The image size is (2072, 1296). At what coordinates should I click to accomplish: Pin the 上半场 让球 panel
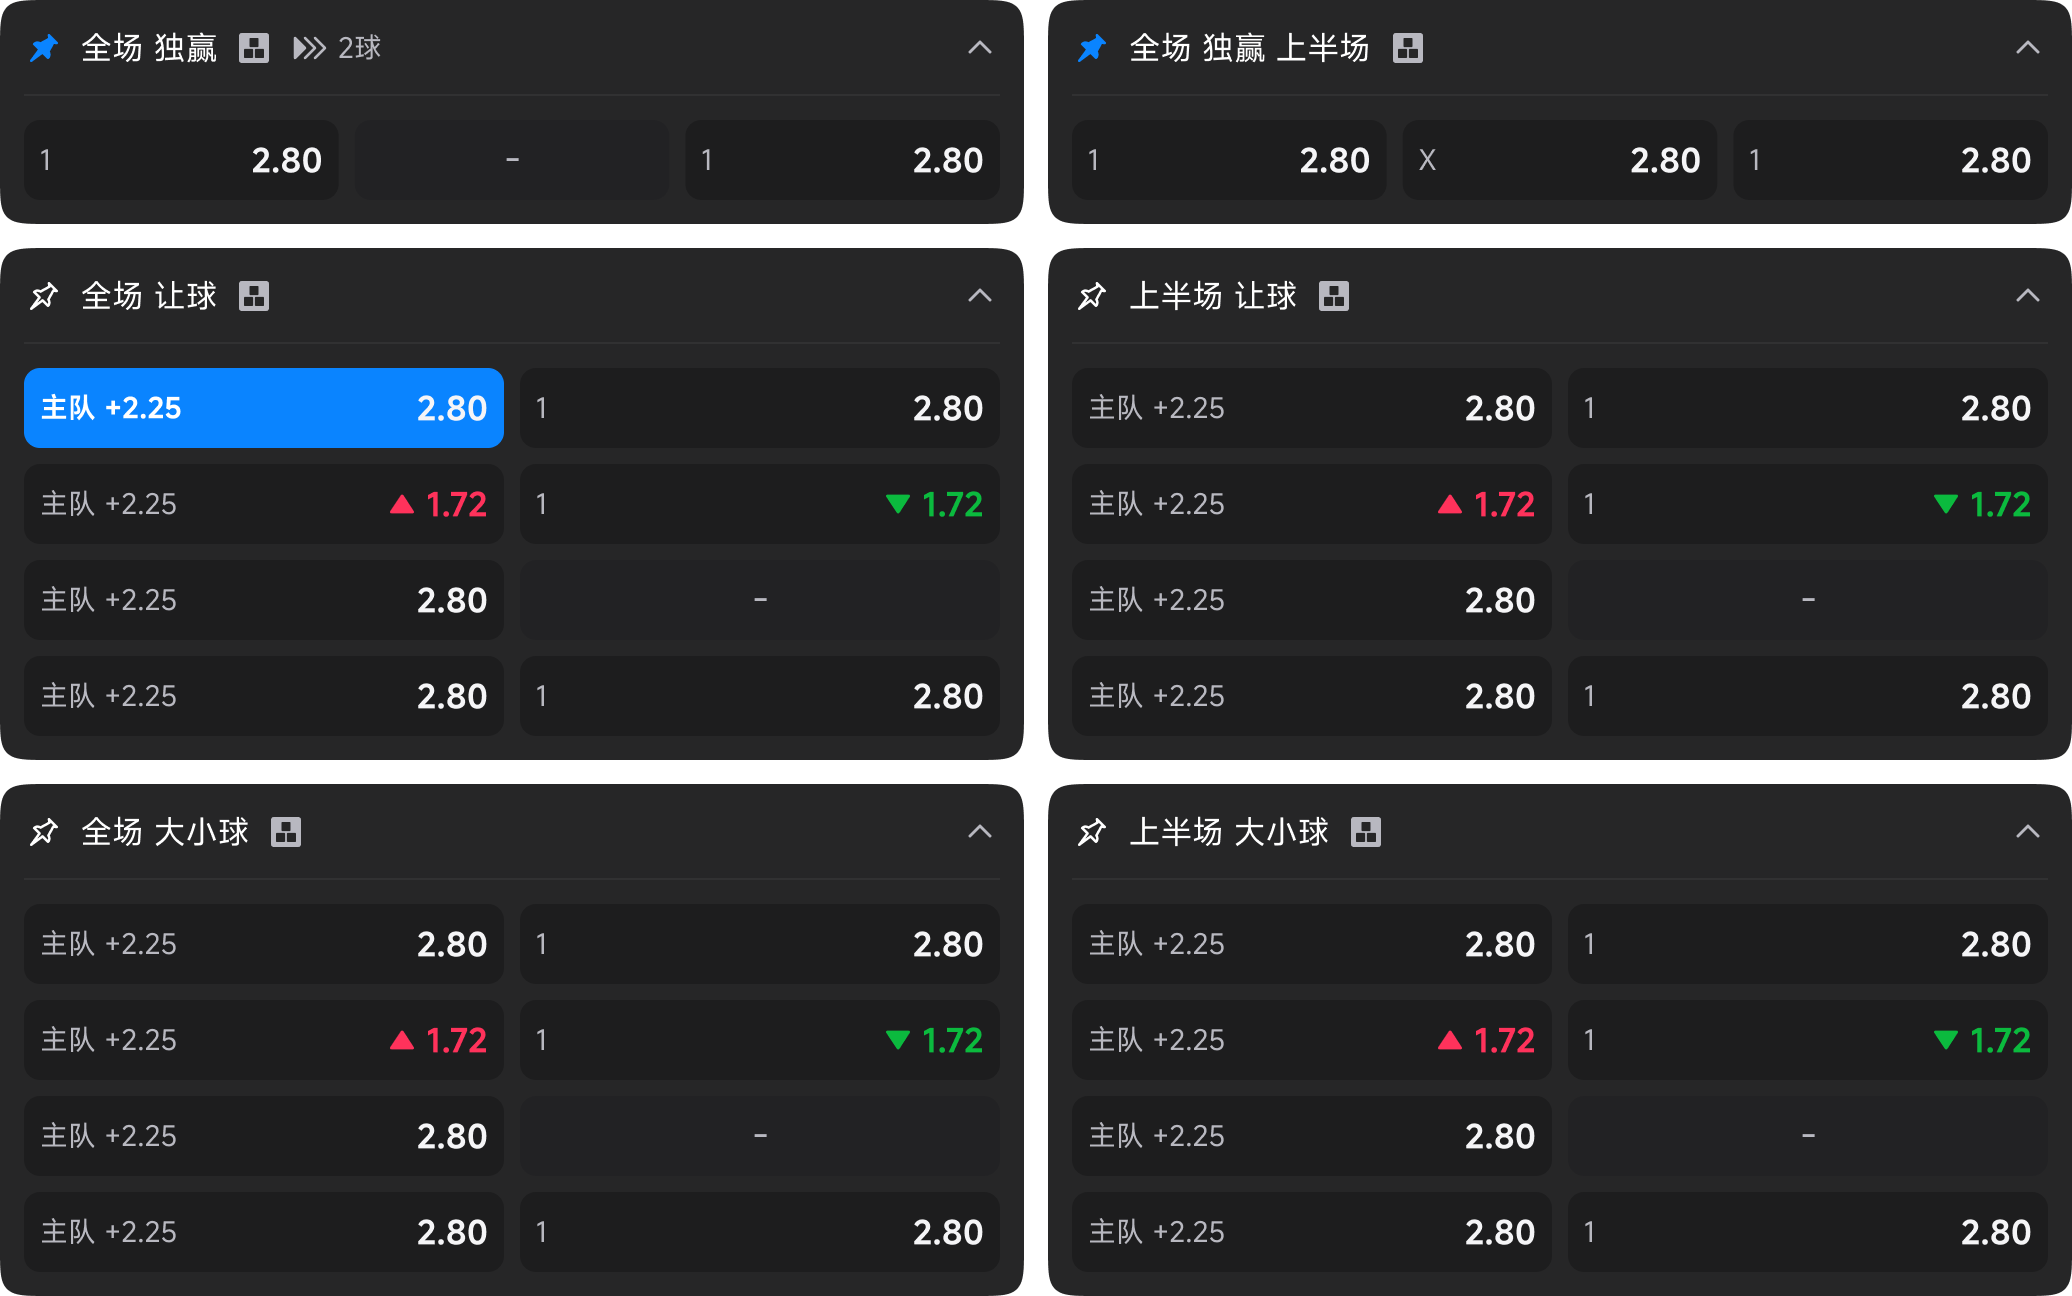click(x=1092, y=296)
